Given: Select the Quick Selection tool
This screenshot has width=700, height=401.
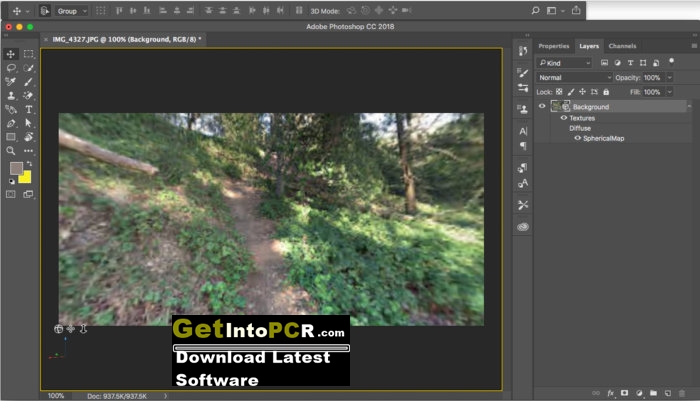Looking at the screenshot, I should [29, 68].
